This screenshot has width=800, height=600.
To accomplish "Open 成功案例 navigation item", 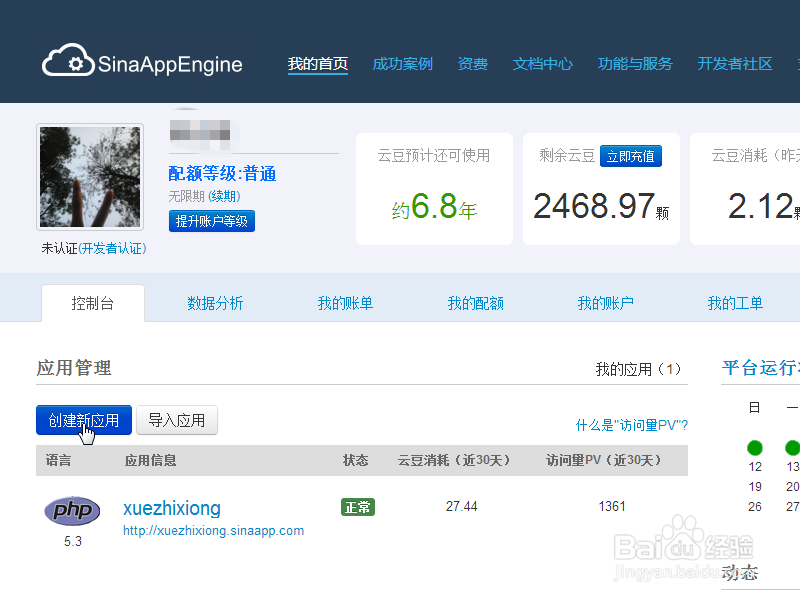I will click(x=403, y=64).
